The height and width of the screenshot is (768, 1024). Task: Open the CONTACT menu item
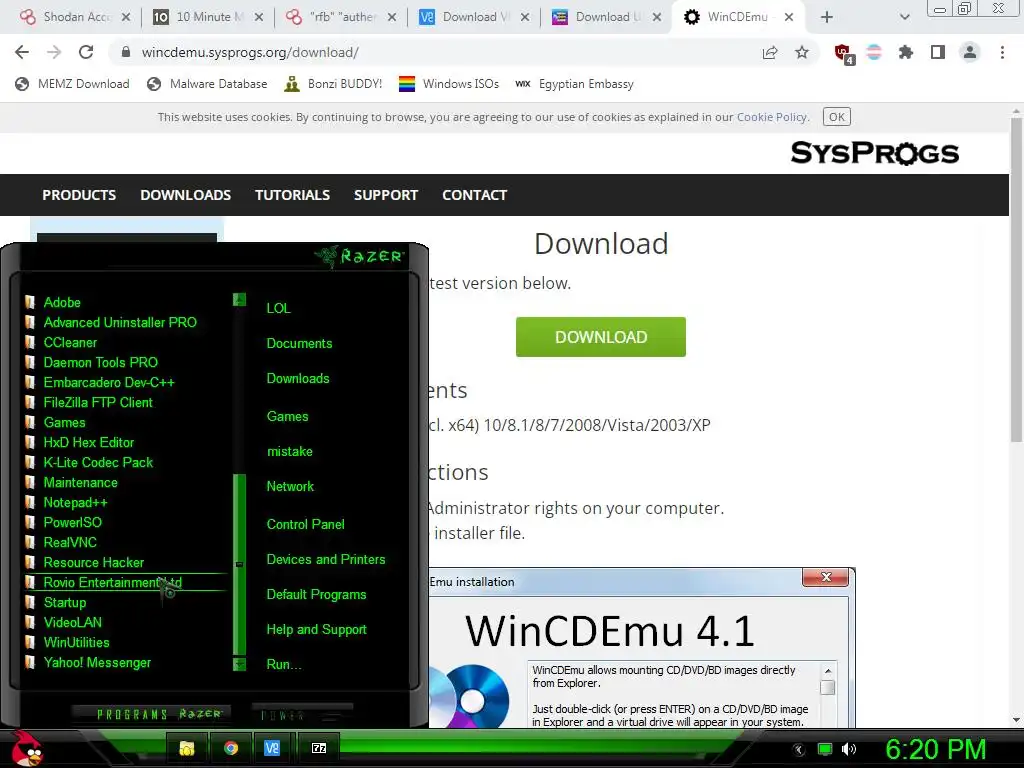tap(475, 195)
